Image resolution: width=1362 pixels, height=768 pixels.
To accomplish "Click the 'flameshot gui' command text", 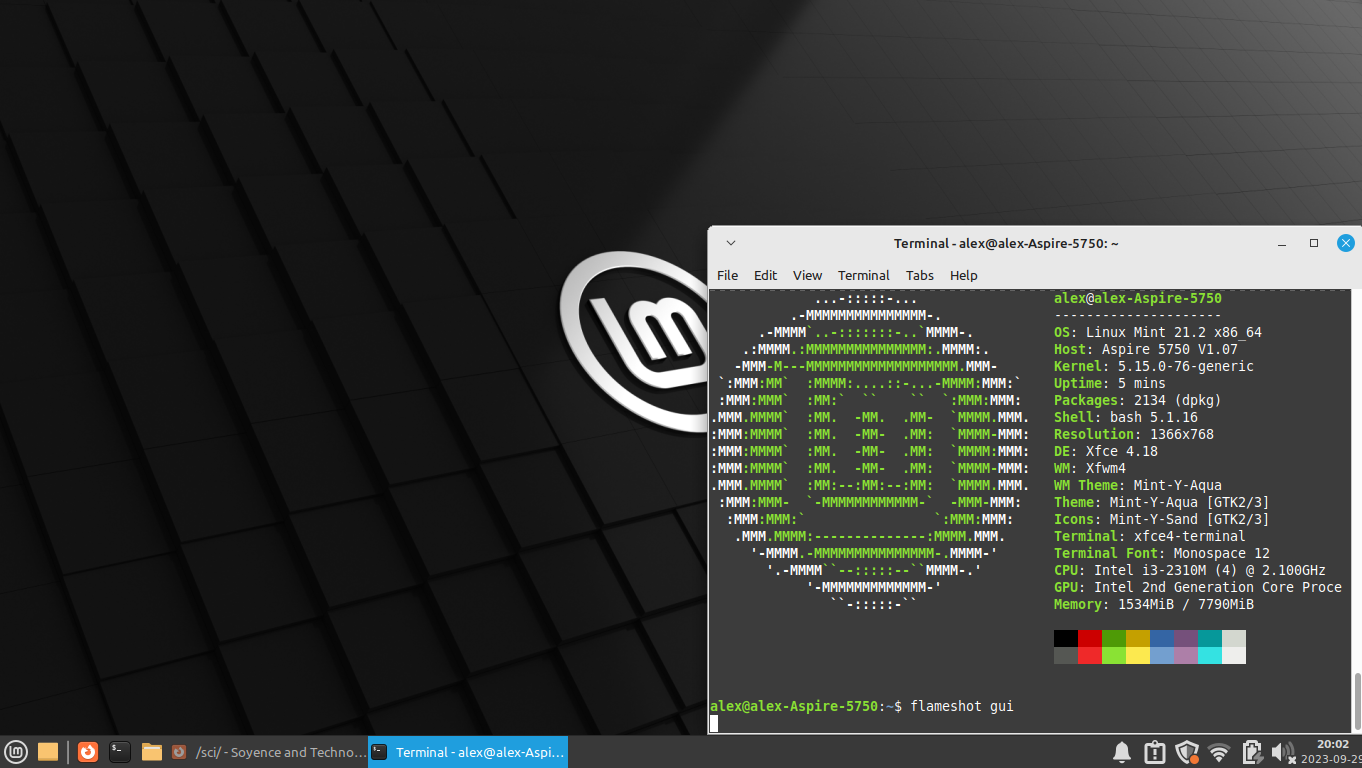I will [x=962, y=706].
